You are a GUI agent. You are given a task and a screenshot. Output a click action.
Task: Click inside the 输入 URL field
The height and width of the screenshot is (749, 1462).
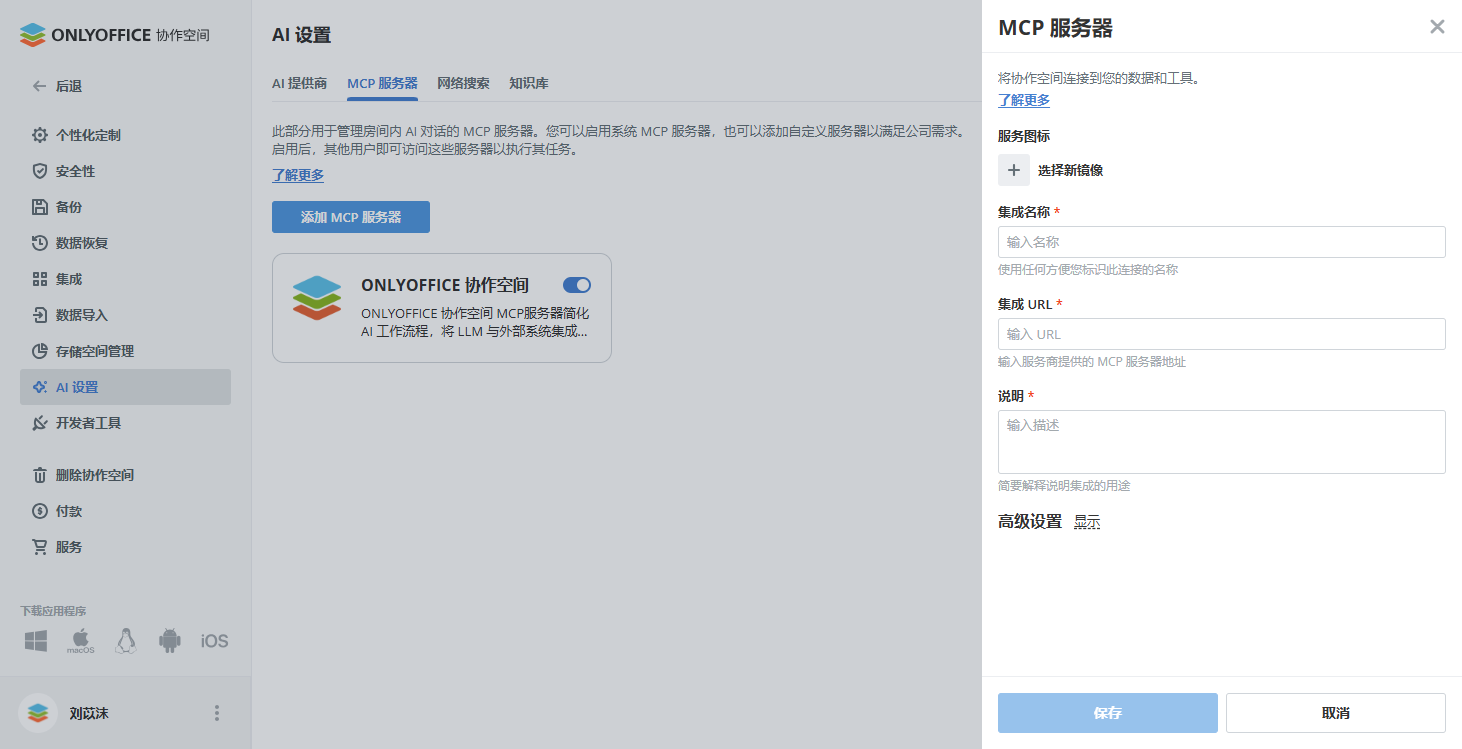coord(1220,333)
